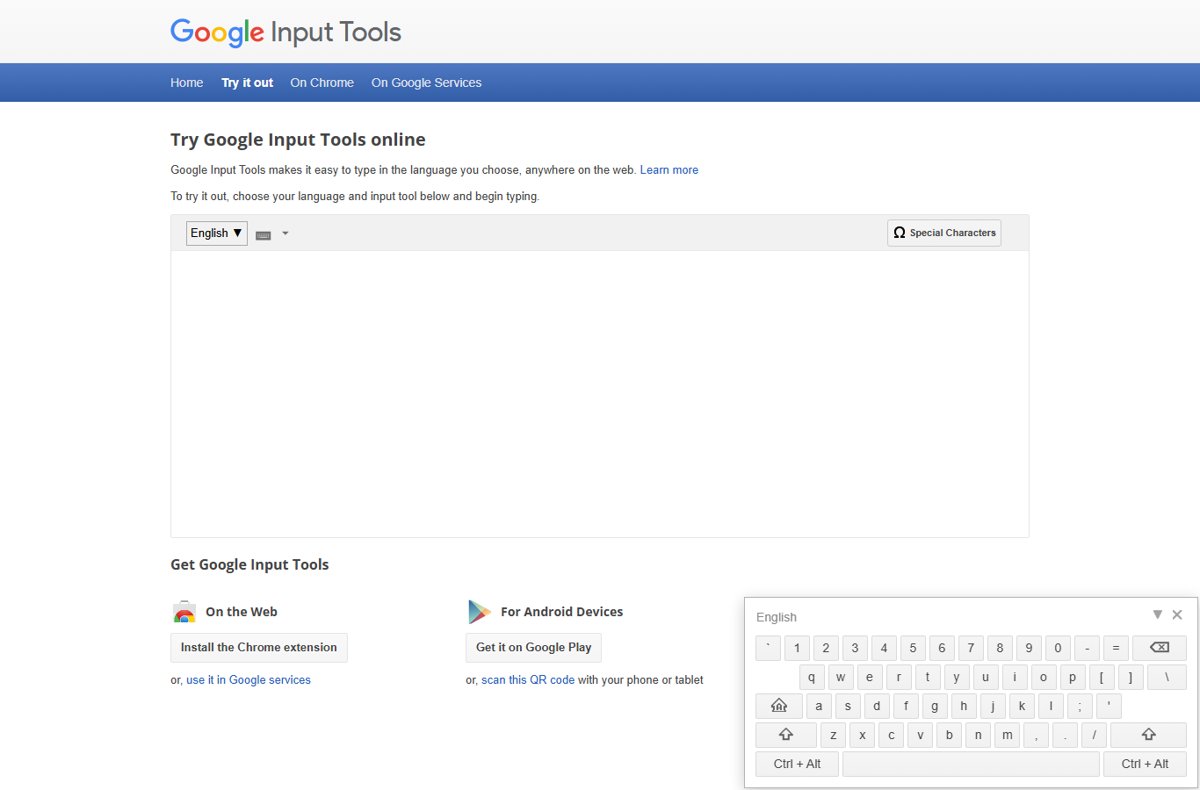1200x790 pixels.
Task: Click the 'On the Web' label
Action: 241,612
